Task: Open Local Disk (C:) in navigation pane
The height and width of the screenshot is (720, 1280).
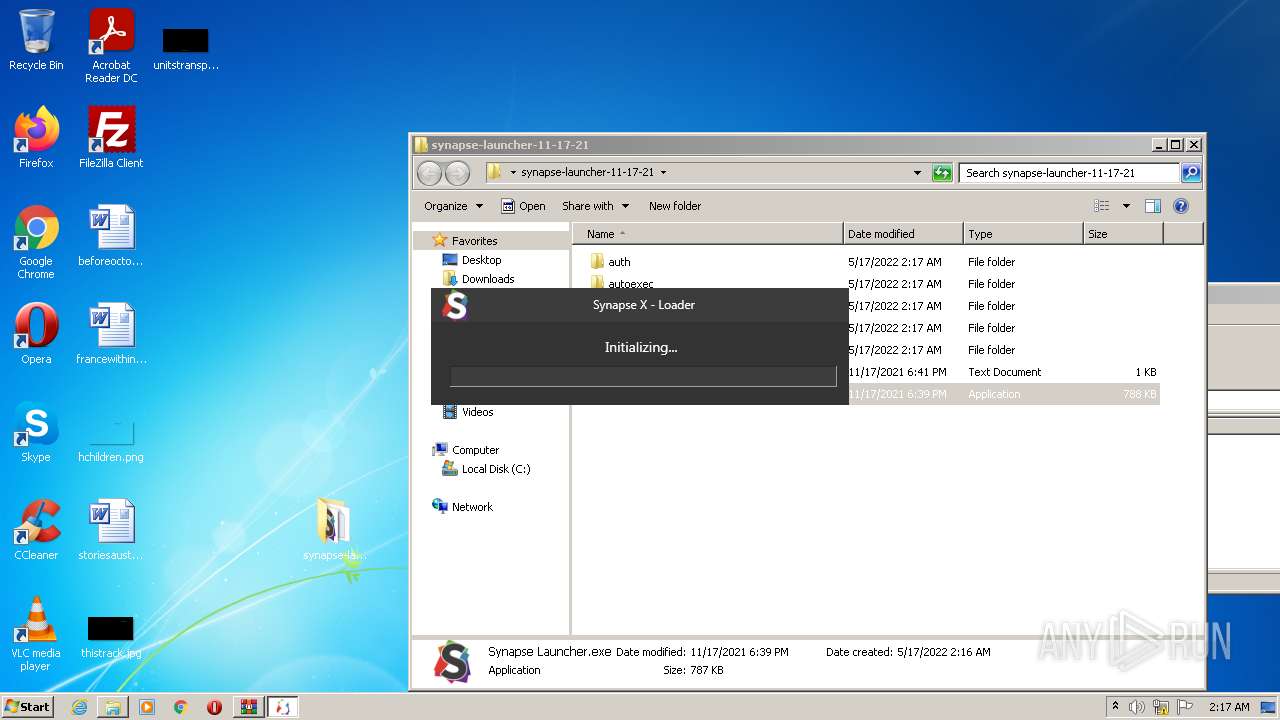Action: coord(496,469)
